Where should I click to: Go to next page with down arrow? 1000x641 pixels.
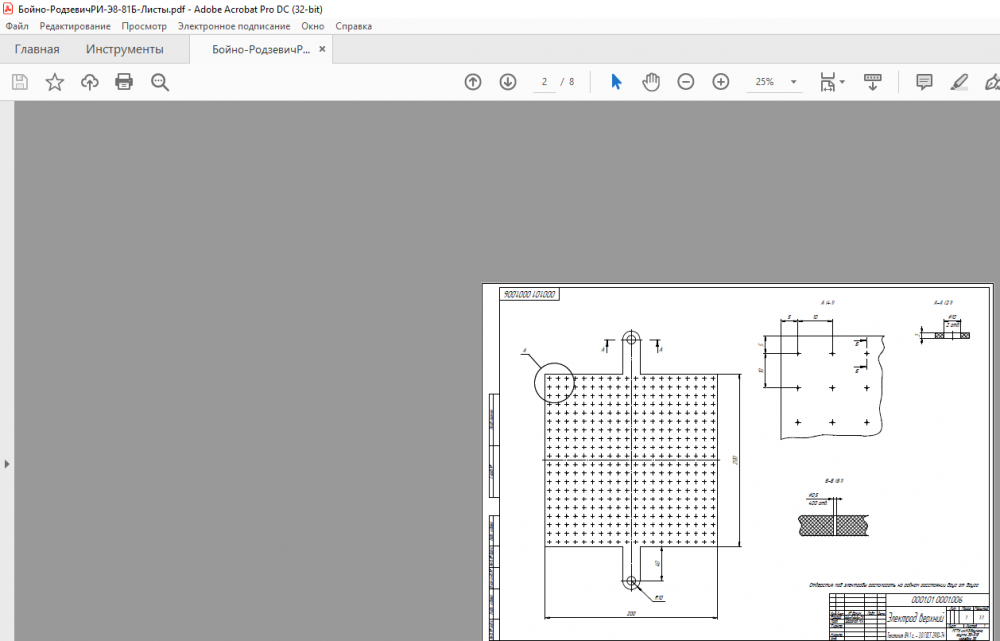pos(508,82)
